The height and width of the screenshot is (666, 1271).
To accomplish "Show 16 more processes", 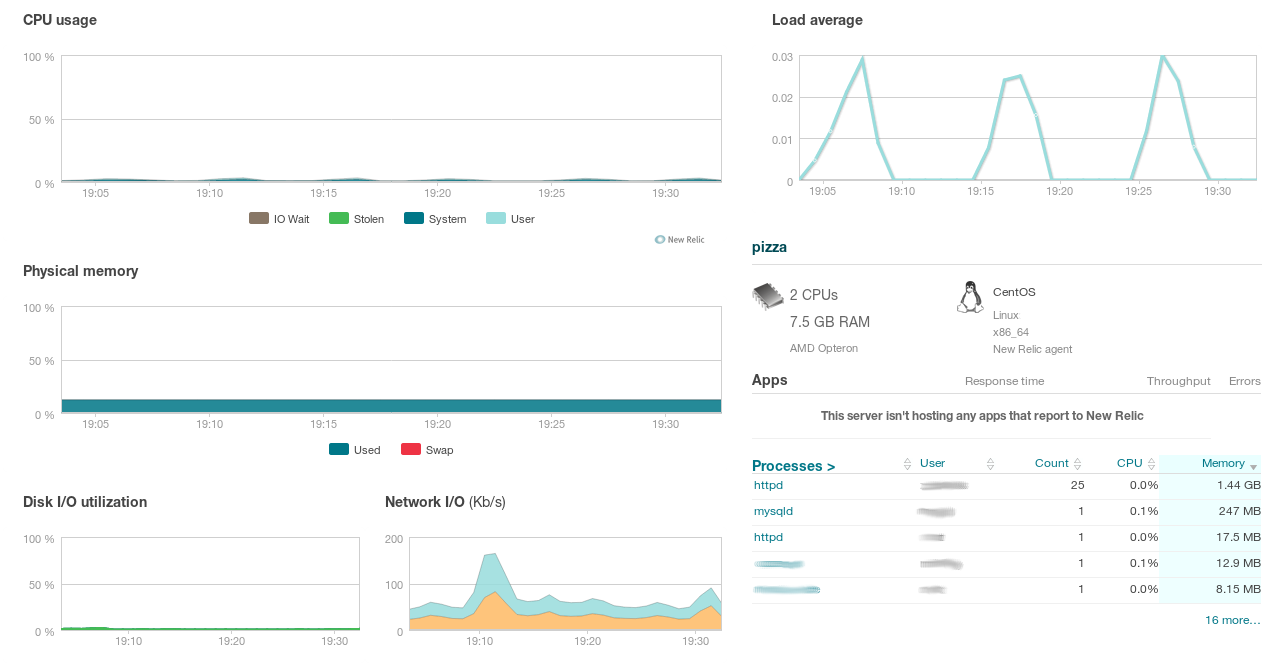I will pyautogui.click(x=1233, y=620).
